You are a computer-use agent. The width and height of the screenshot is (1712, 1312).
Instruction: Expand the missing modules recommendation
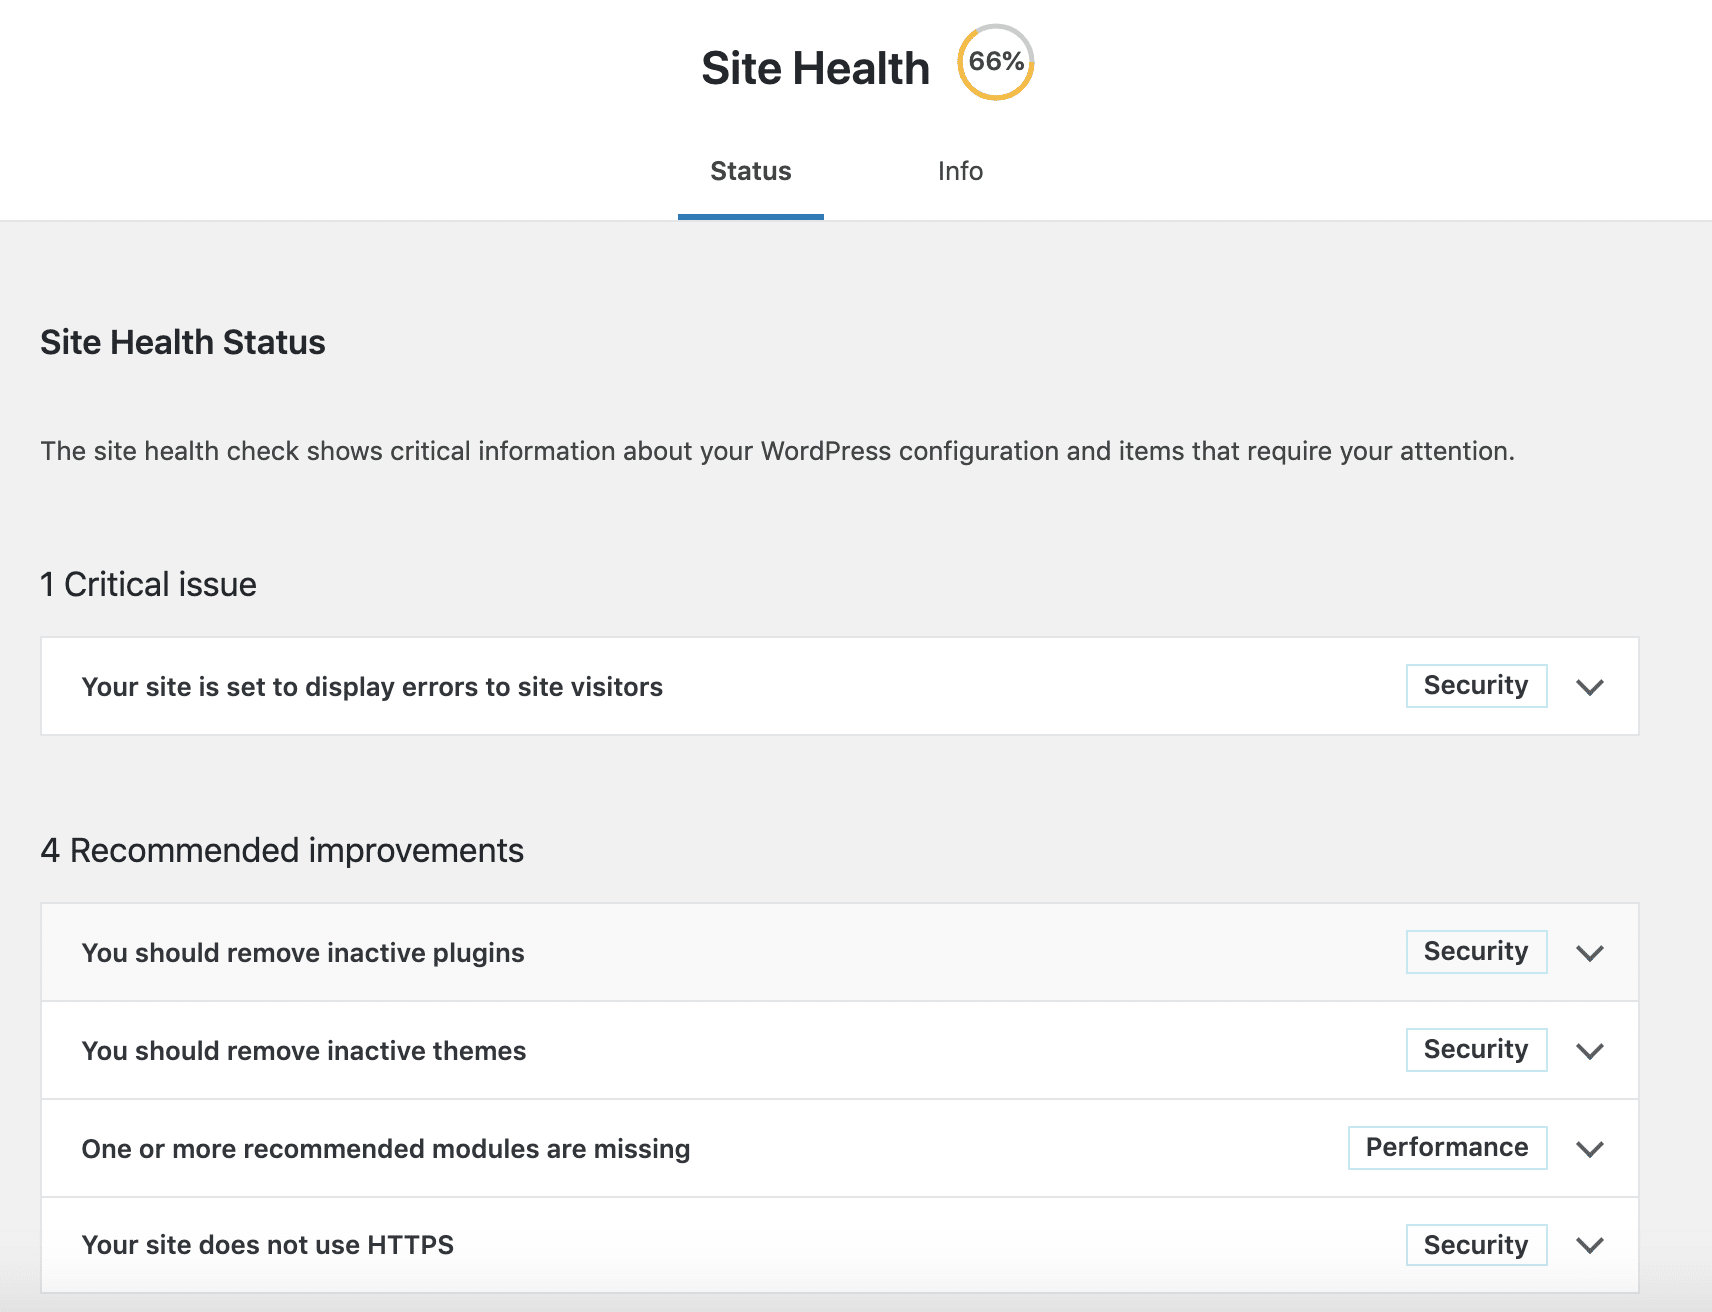(x=1590, y=1148)
